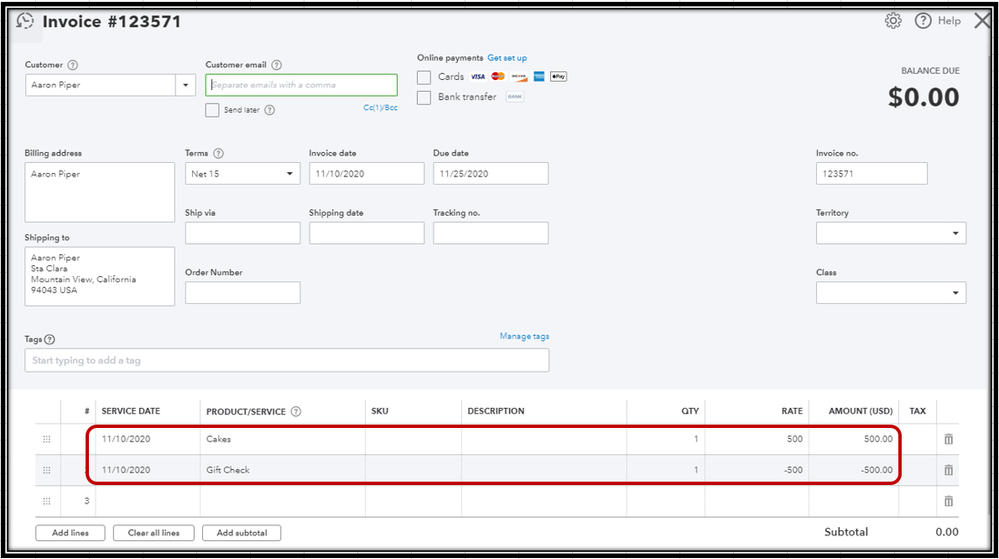Open the settings gear icon
The width and height of the screenshot is (999, 559).
coord(893,21)
